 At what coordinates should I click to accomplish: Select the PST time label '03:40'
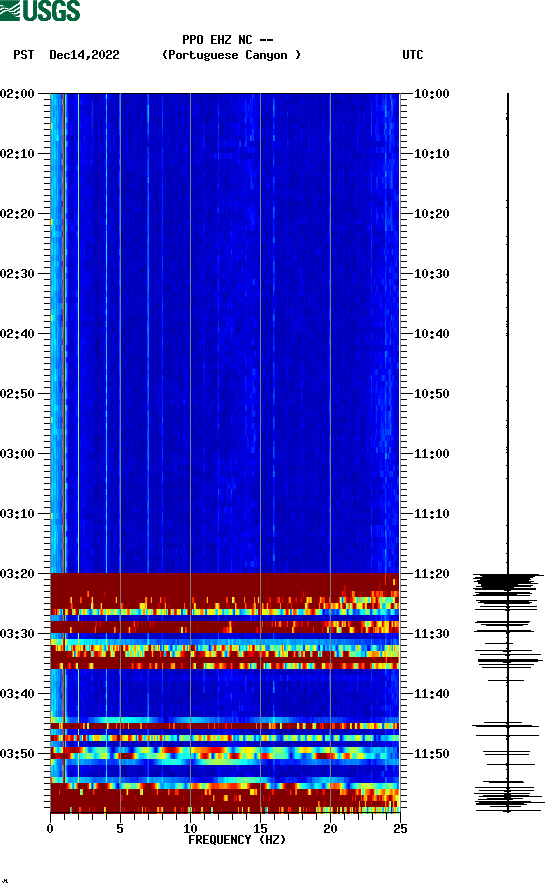pos(18,694)
